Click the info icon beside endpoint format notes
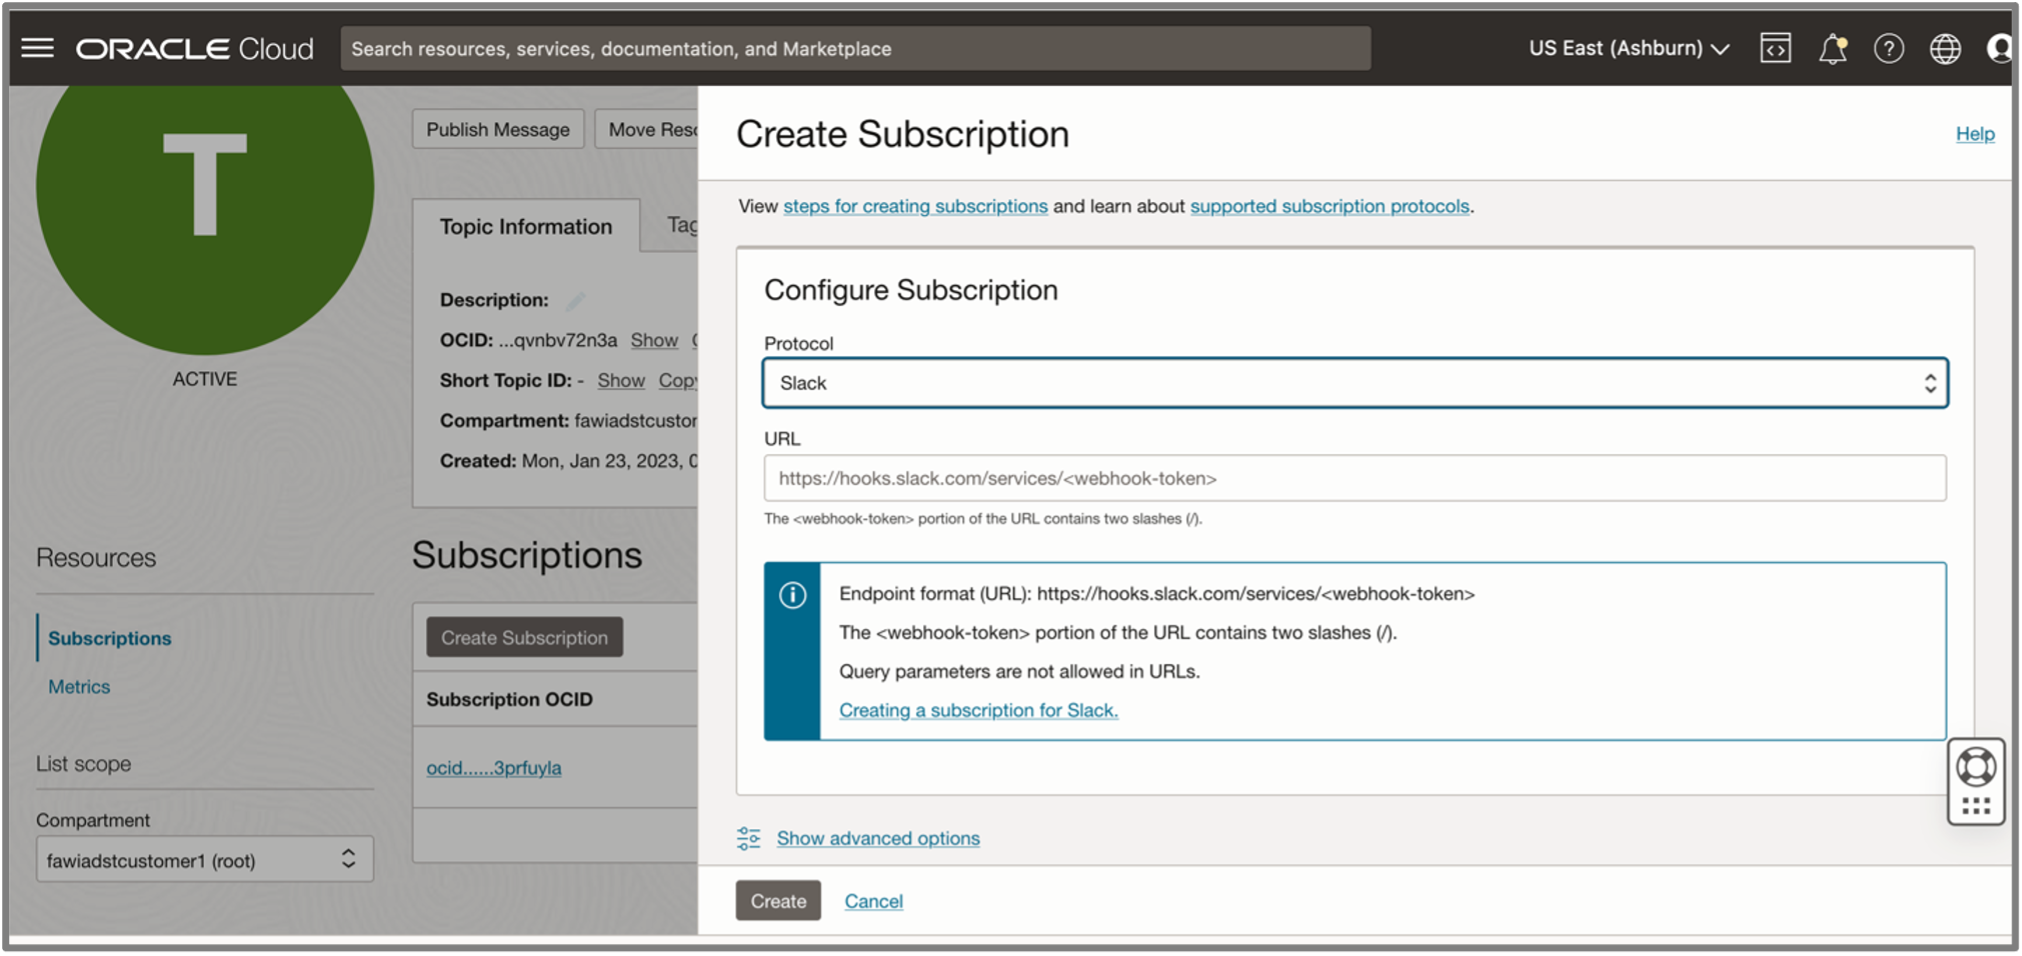The width and height of the screenshot is (2022, 956). pyautogui.click(x=792, y=594)
